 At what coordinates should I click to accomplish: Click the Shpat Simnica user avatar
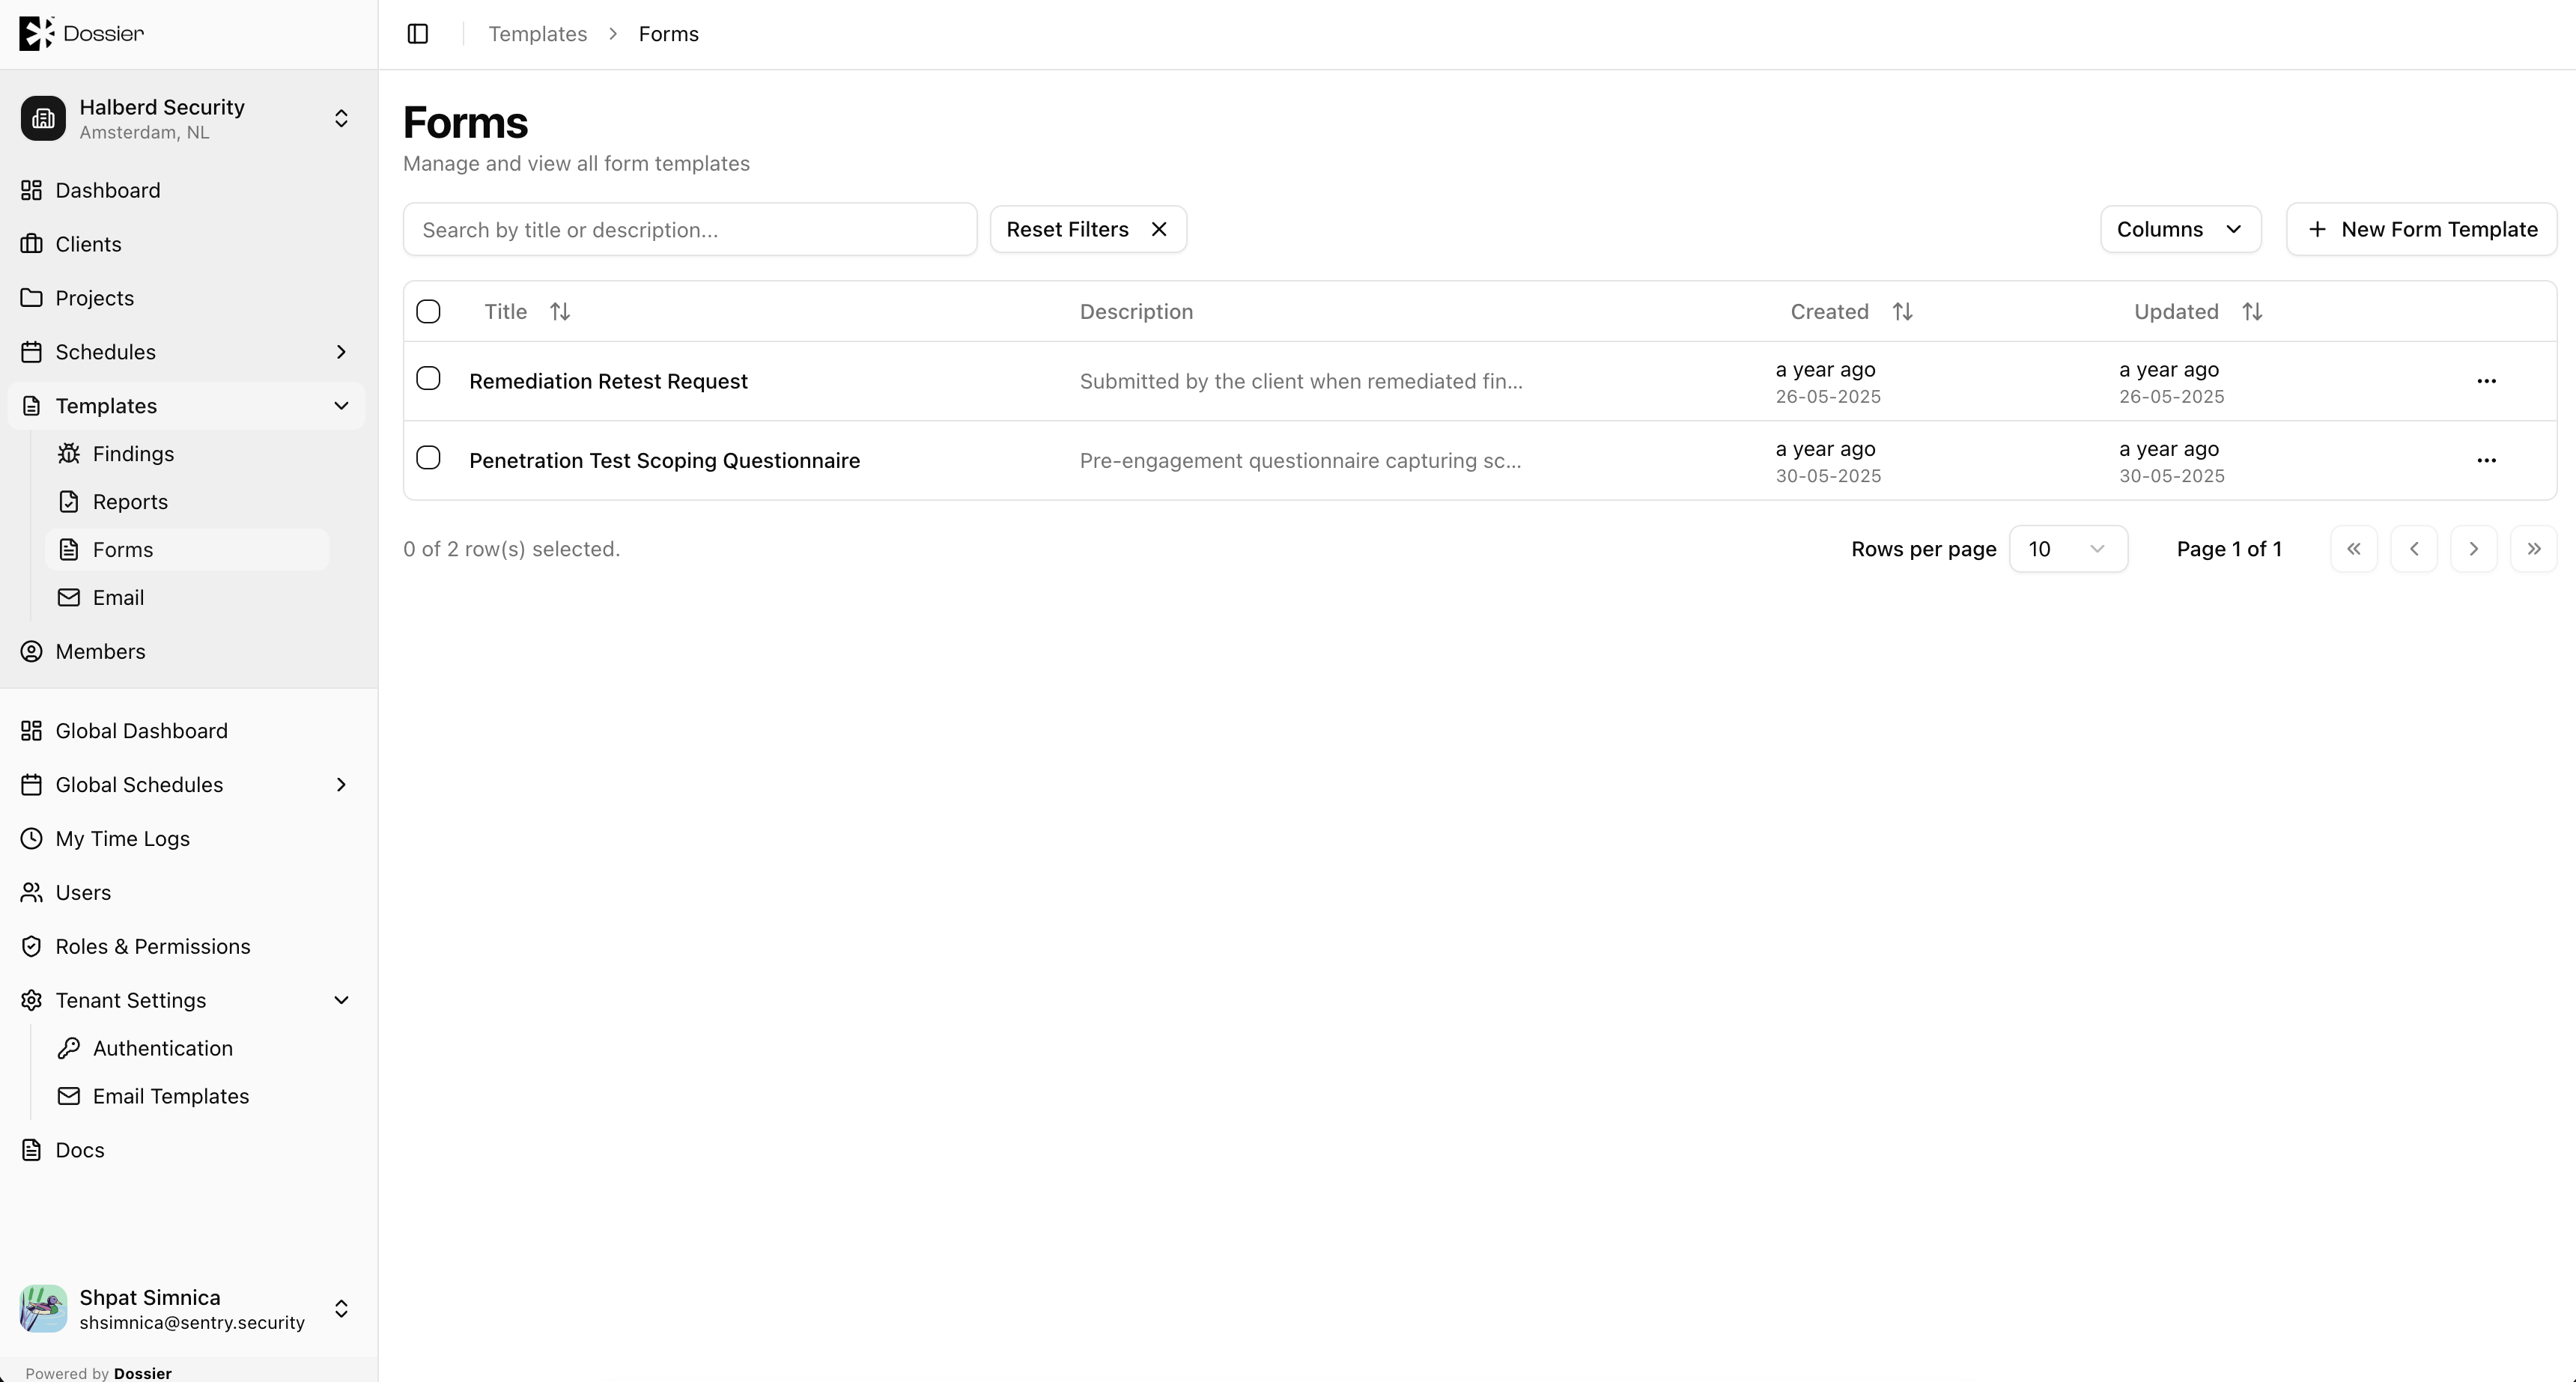point(43,1308)
